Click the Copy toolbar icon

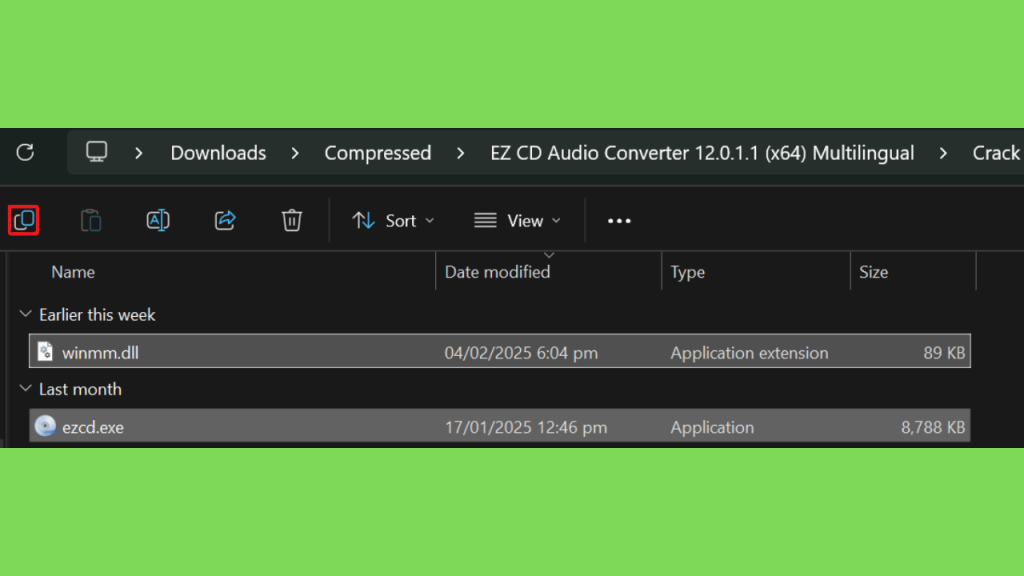point(24,220)
